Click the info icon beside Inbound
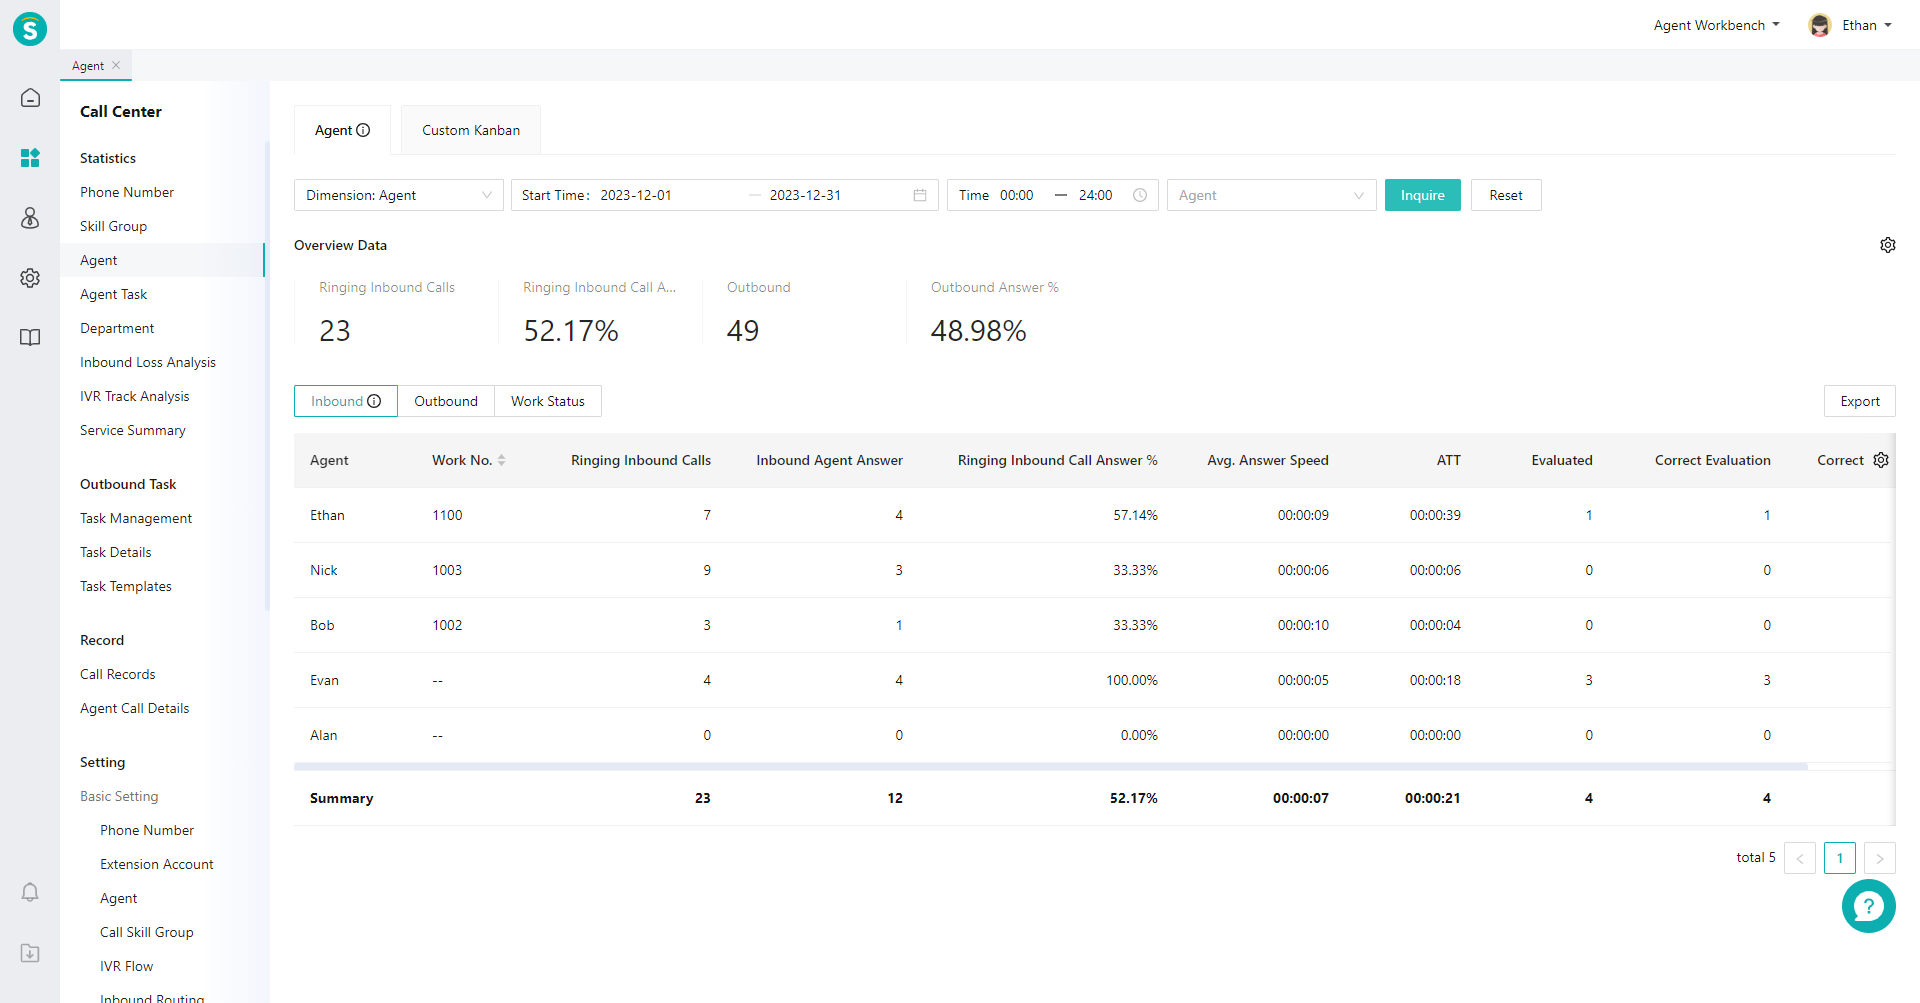 374,401
